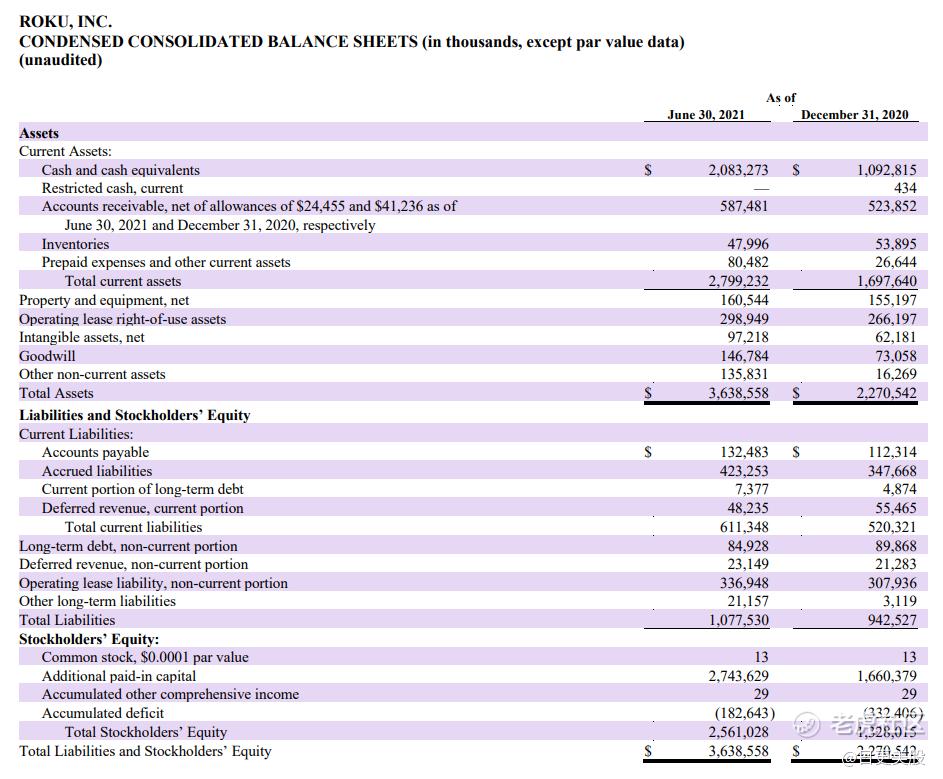Select the 'Goodwill' row label
Screen dimensions: 943x779
coord(48,356)
